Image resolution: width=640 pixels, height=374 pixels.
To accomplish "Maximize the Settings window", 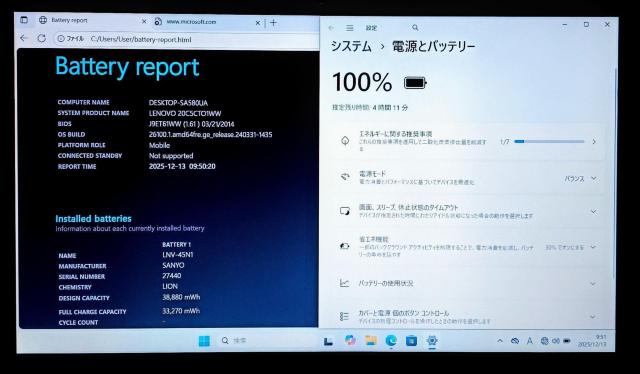I will pos(586,24).
